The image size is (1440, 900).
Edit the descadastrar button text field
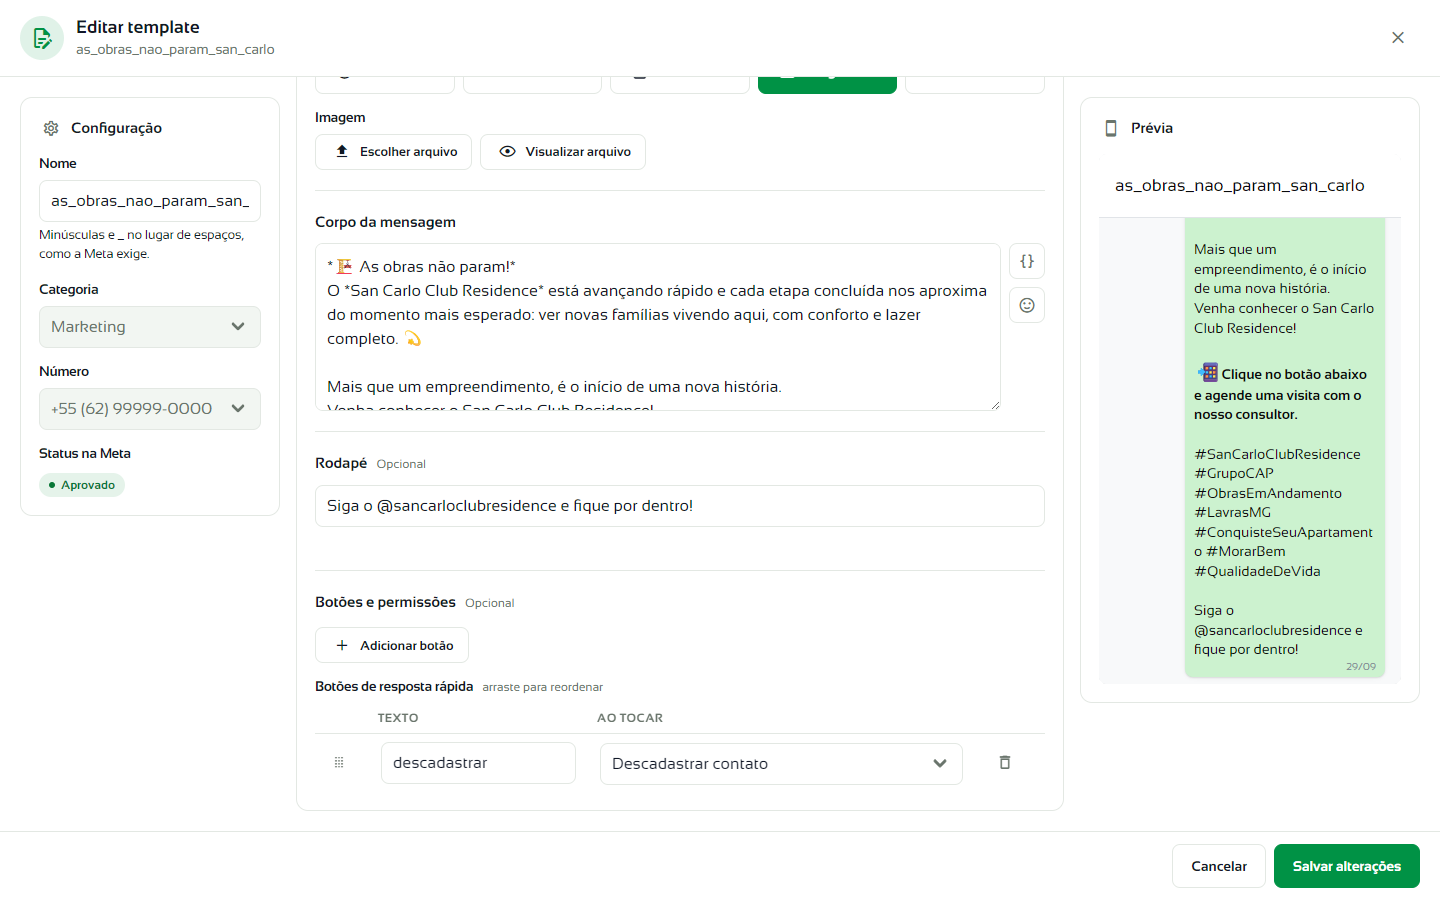tap(478, 763)
